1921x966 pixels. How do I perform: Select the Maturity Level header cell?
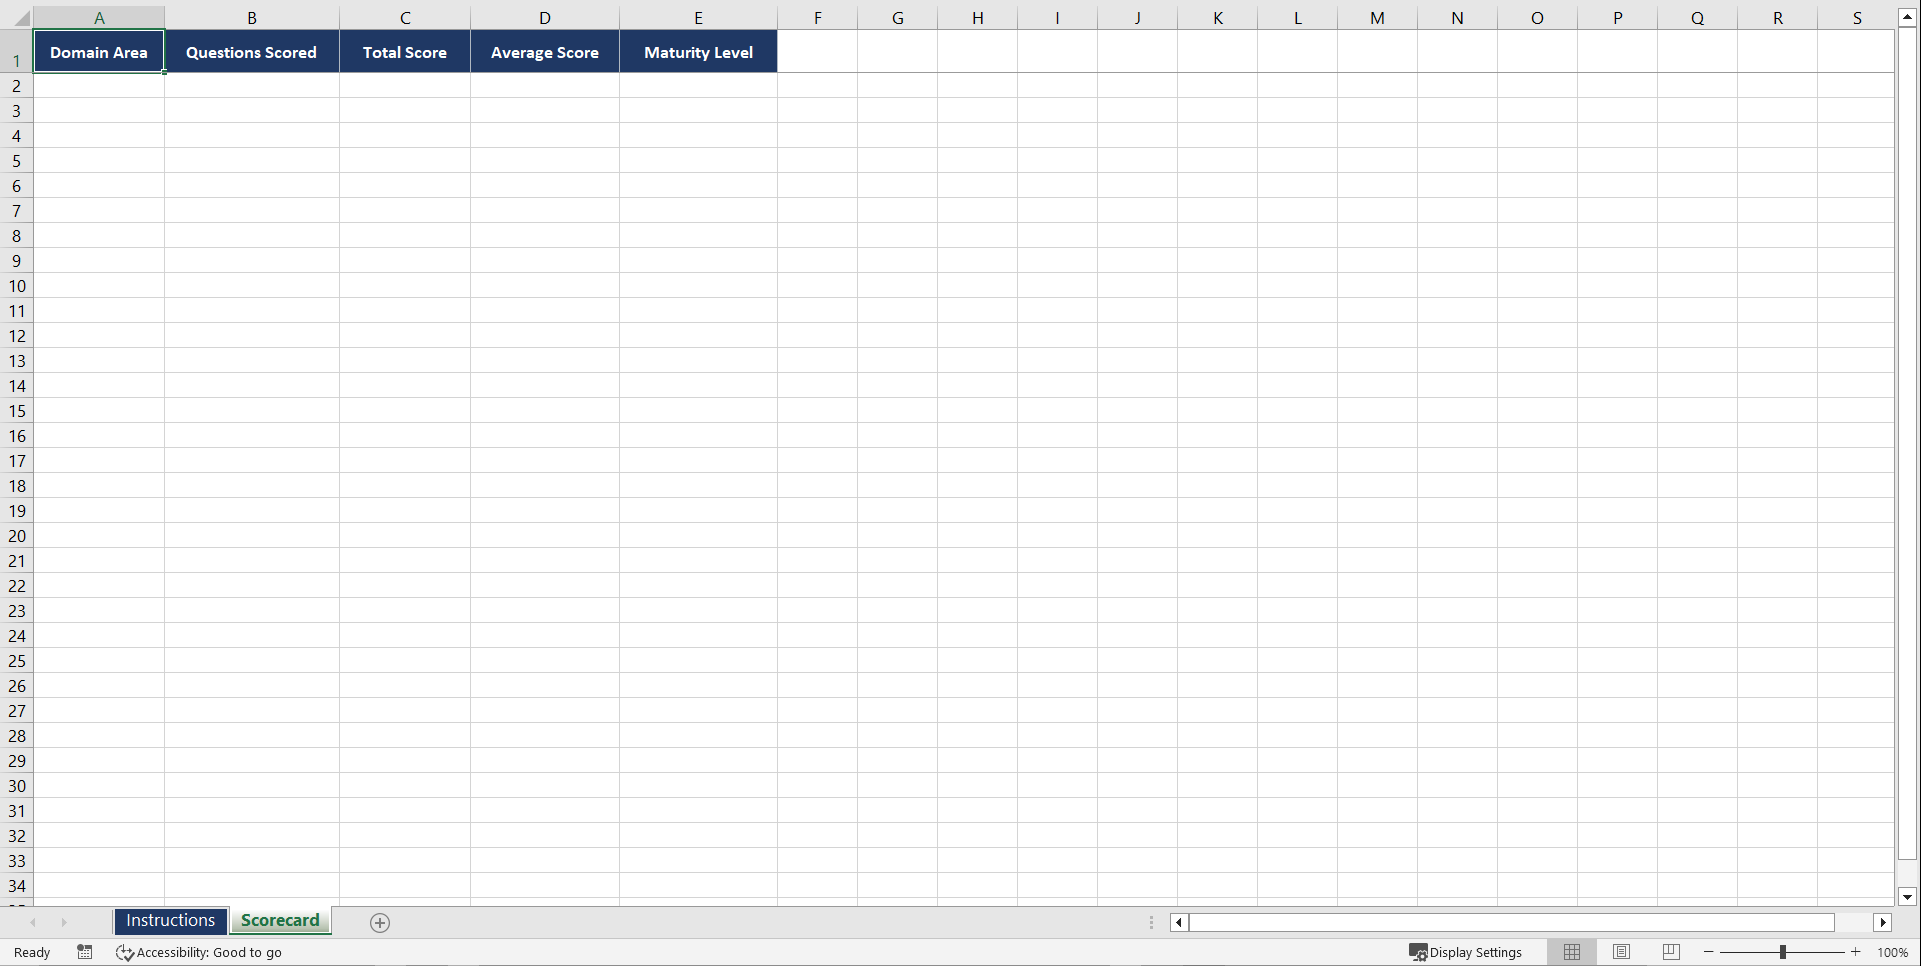click(698, 51)
